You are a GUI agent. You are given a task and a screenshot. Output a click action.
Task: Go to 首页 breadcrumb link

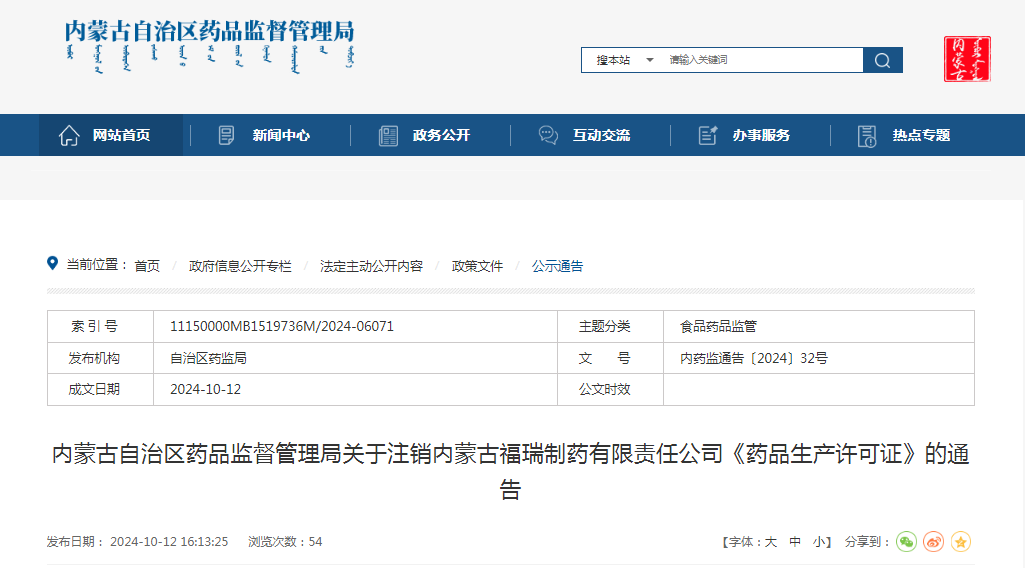[147, 266]
